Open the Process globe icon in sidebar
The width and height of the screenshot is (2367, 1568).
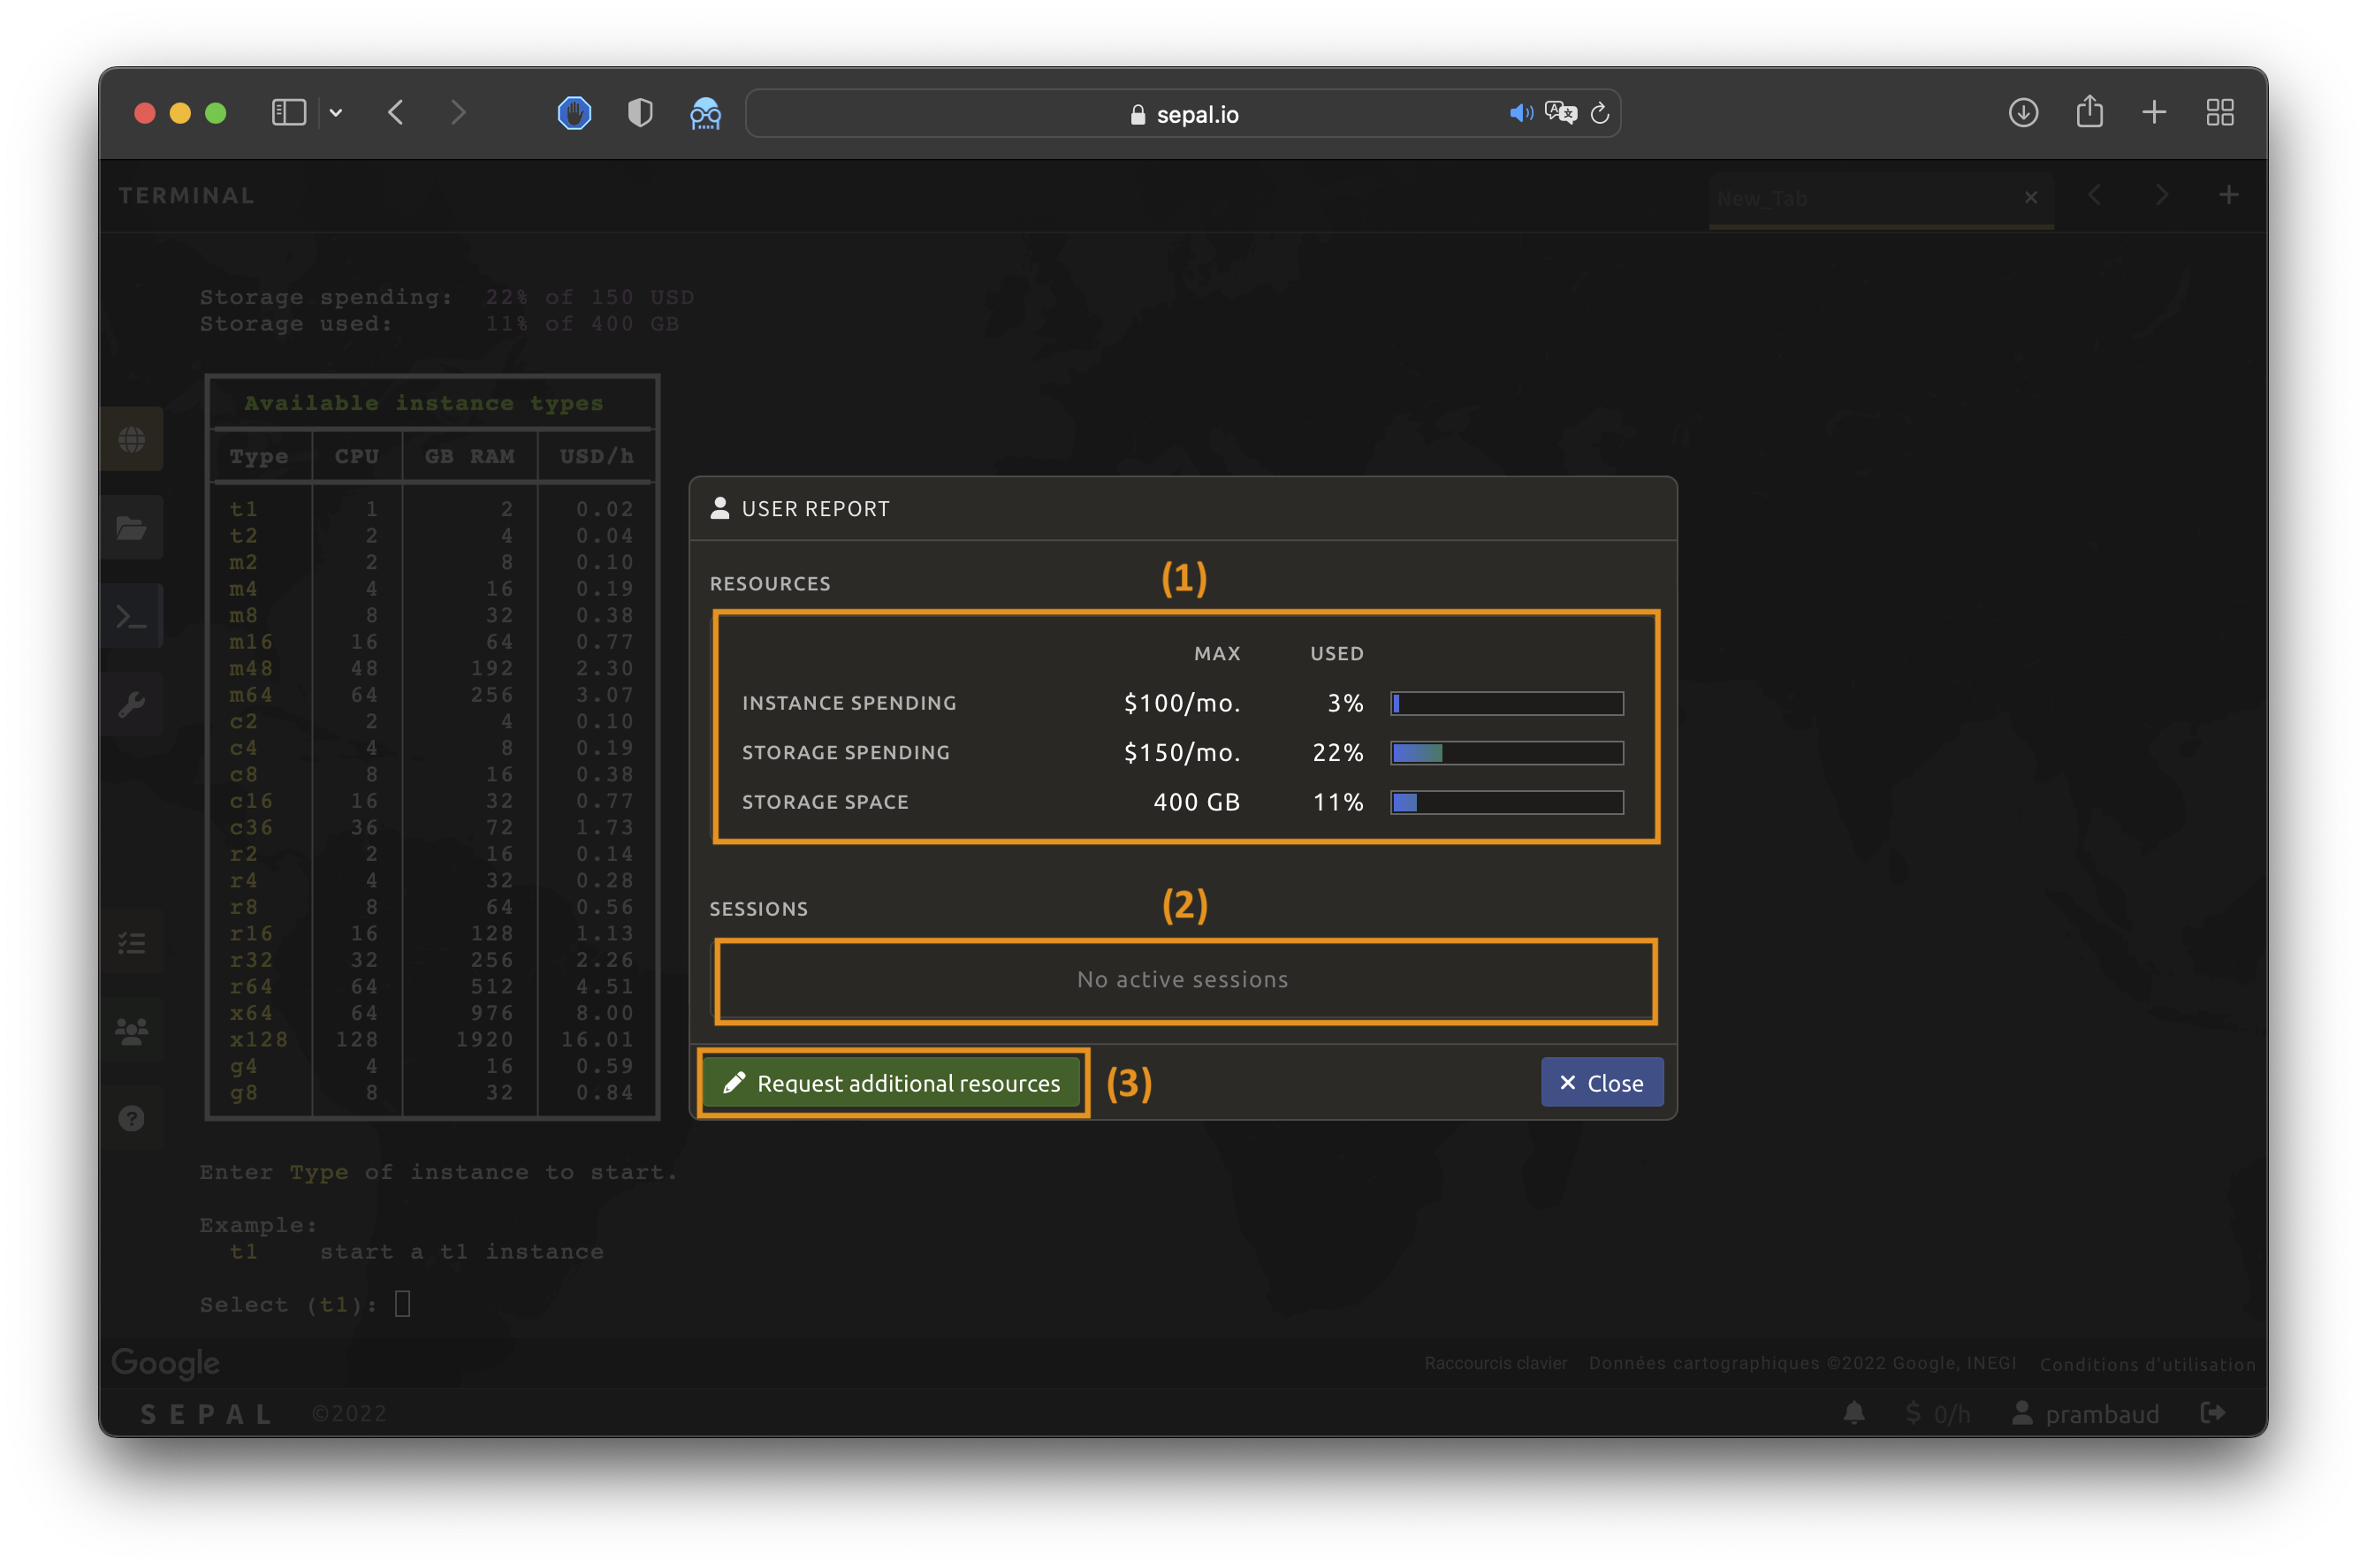coord(131,439)
